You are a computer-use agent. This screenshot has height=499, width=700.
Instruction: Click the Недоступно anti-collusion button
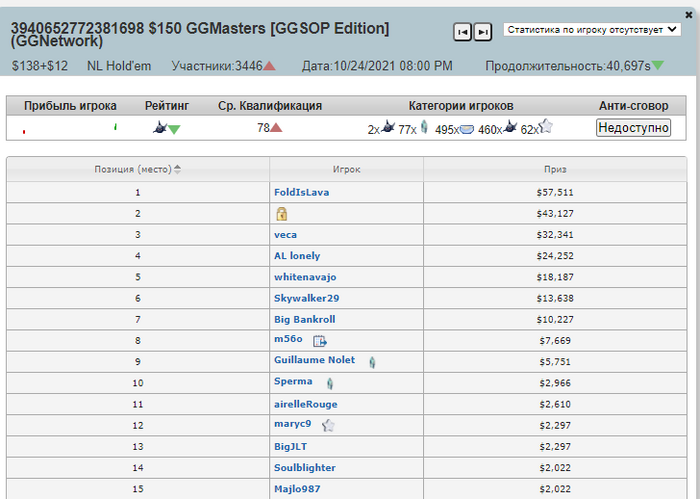633,128
